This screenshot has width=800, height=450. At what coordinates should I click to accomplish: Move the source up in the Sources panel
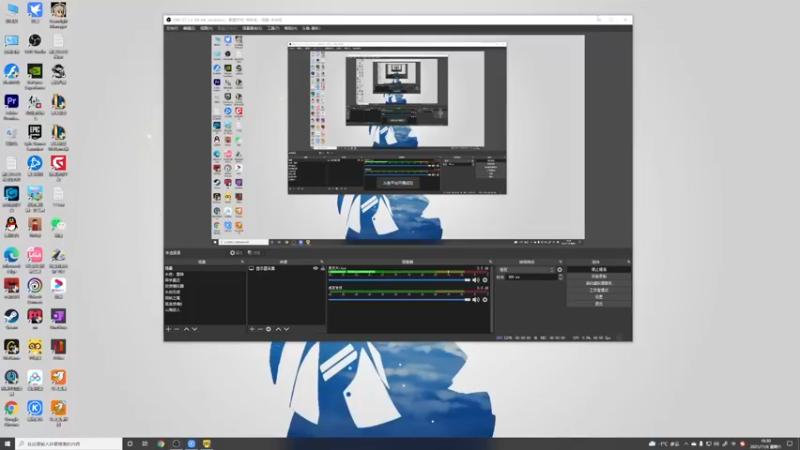[278, 329]
